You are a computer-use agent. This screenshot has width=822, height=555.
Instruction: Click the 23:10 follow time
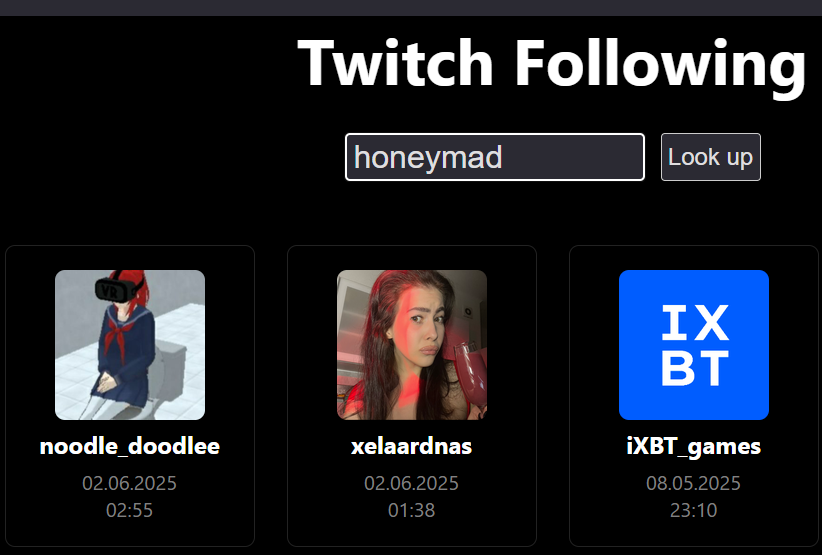[694, 510]
